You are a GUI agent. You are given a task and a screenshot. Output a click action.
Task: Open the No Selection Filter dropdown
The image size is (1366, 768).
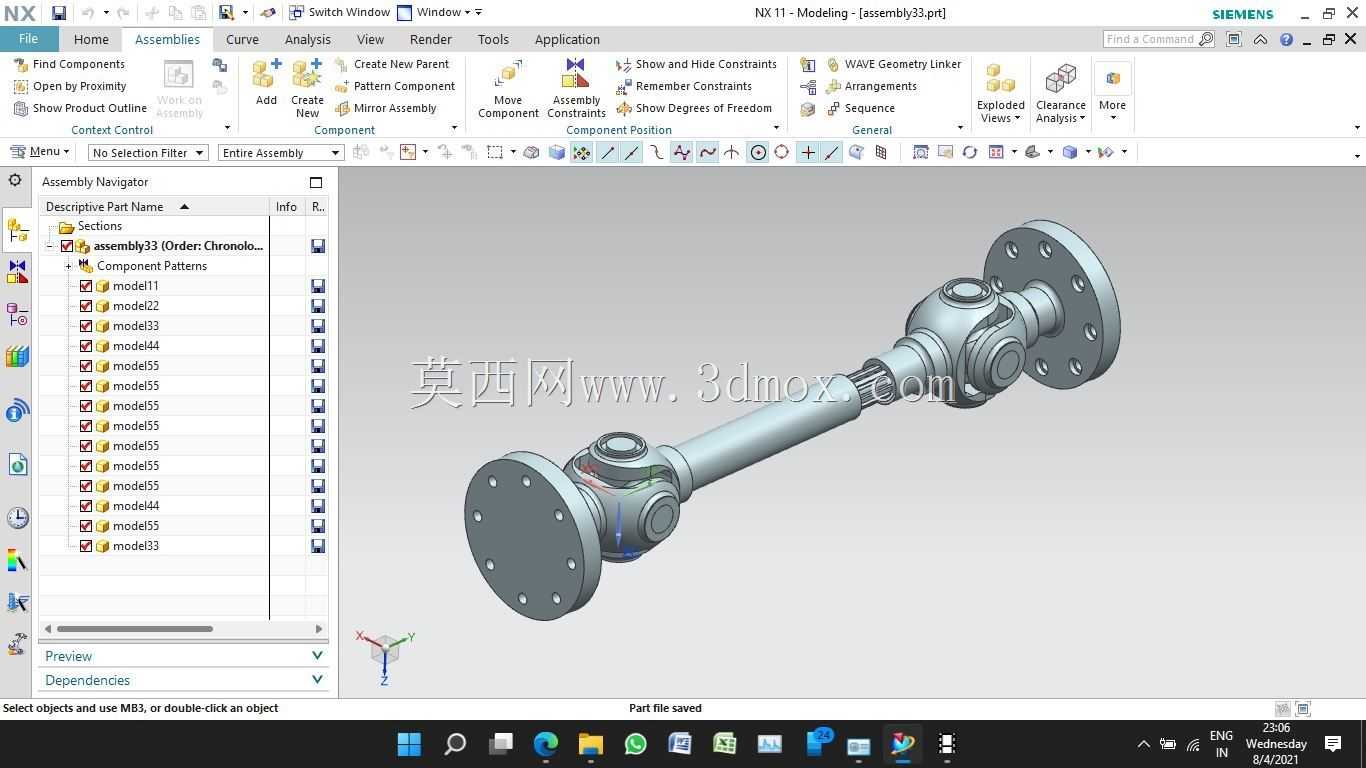point(147,152)
